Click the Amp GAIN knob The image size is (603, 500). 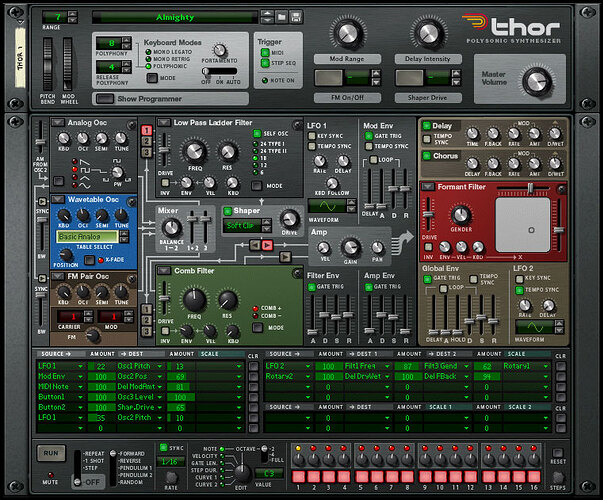pyautogui.click(x=350, y=247)
